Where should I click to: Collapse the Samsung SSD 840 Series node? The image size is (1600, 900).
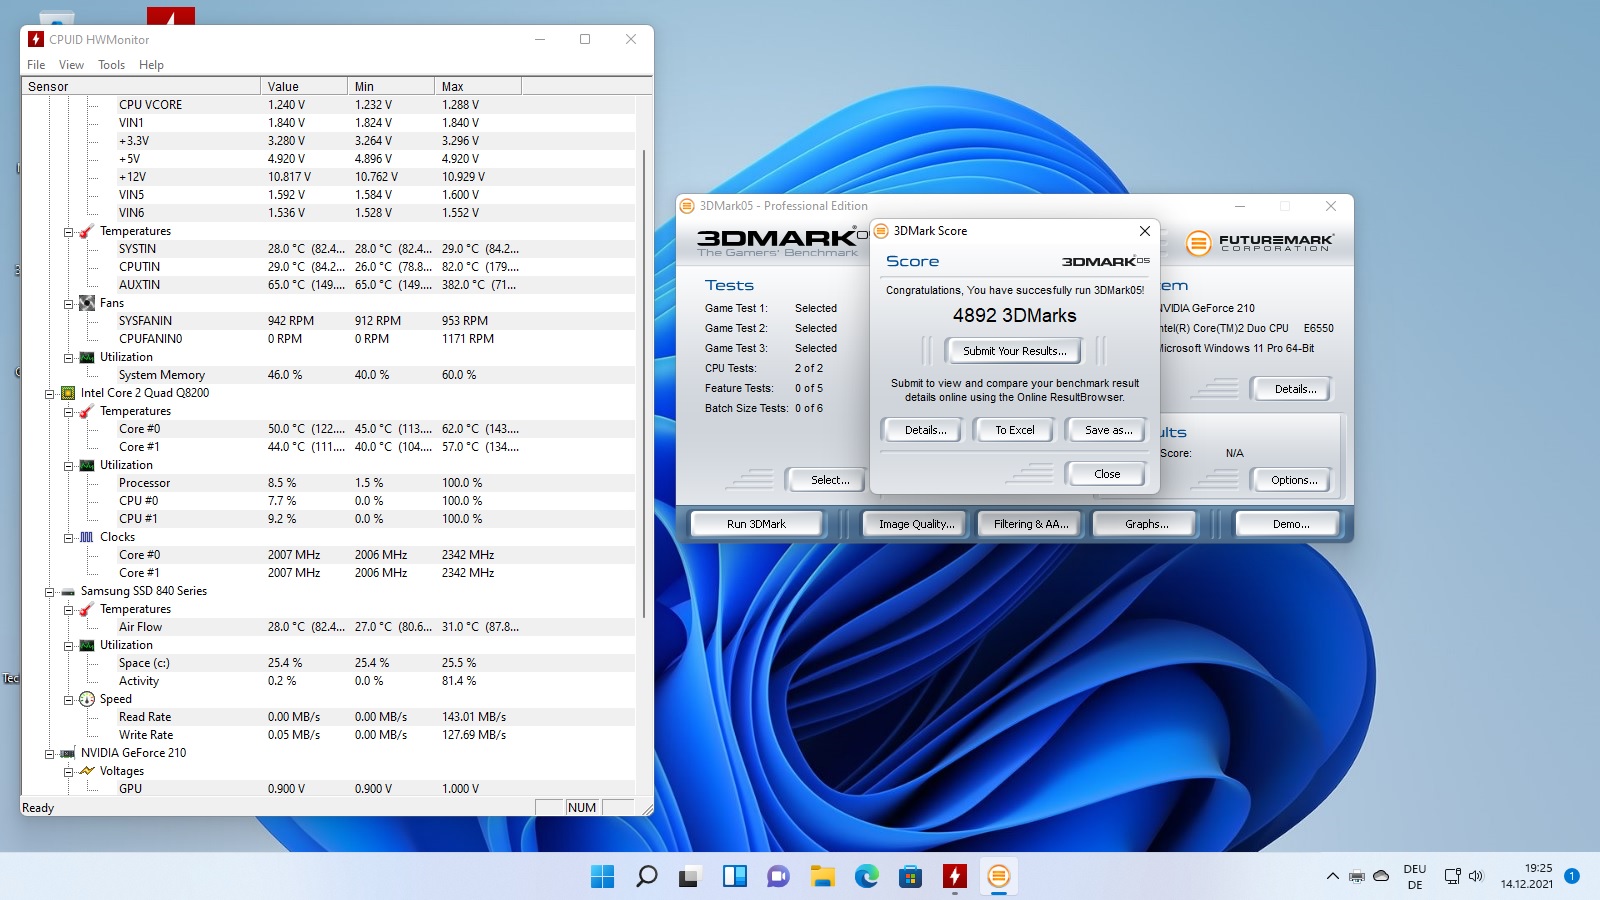coord(49,591)
